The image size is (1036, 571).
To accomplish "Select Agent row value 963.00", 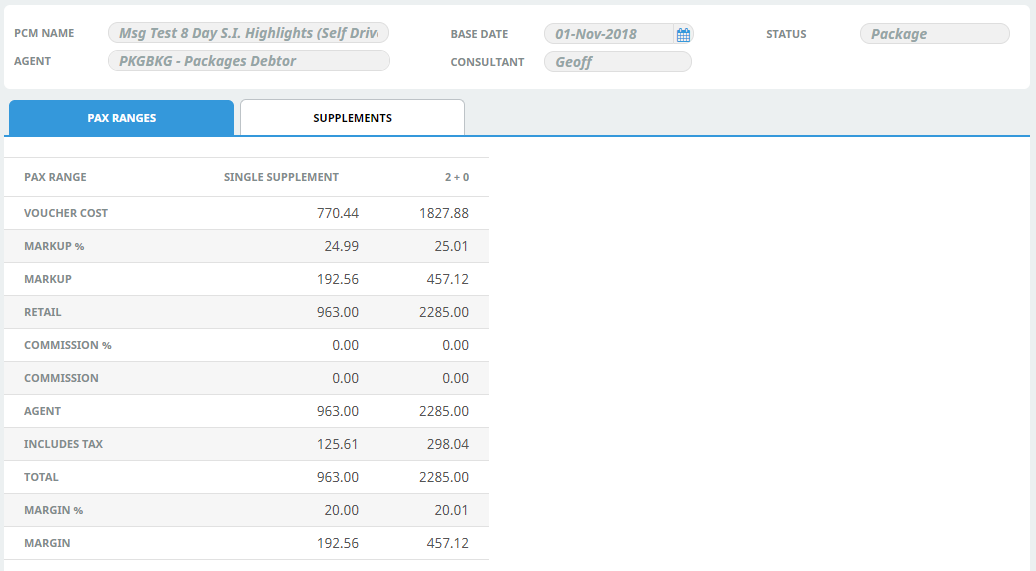I will coord(338,411).
